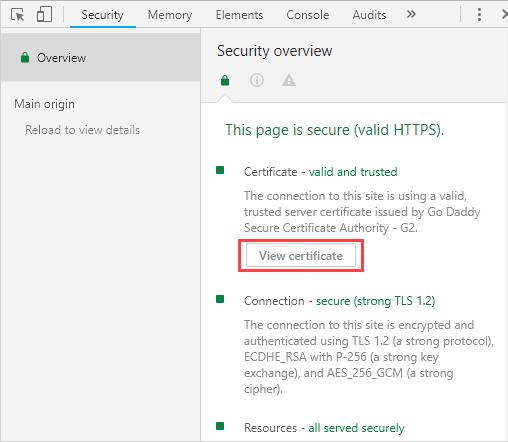Switch to the Memory tab
Image resolution: width=508 pixels, height=442 pixels.
[x=170, y=15]
